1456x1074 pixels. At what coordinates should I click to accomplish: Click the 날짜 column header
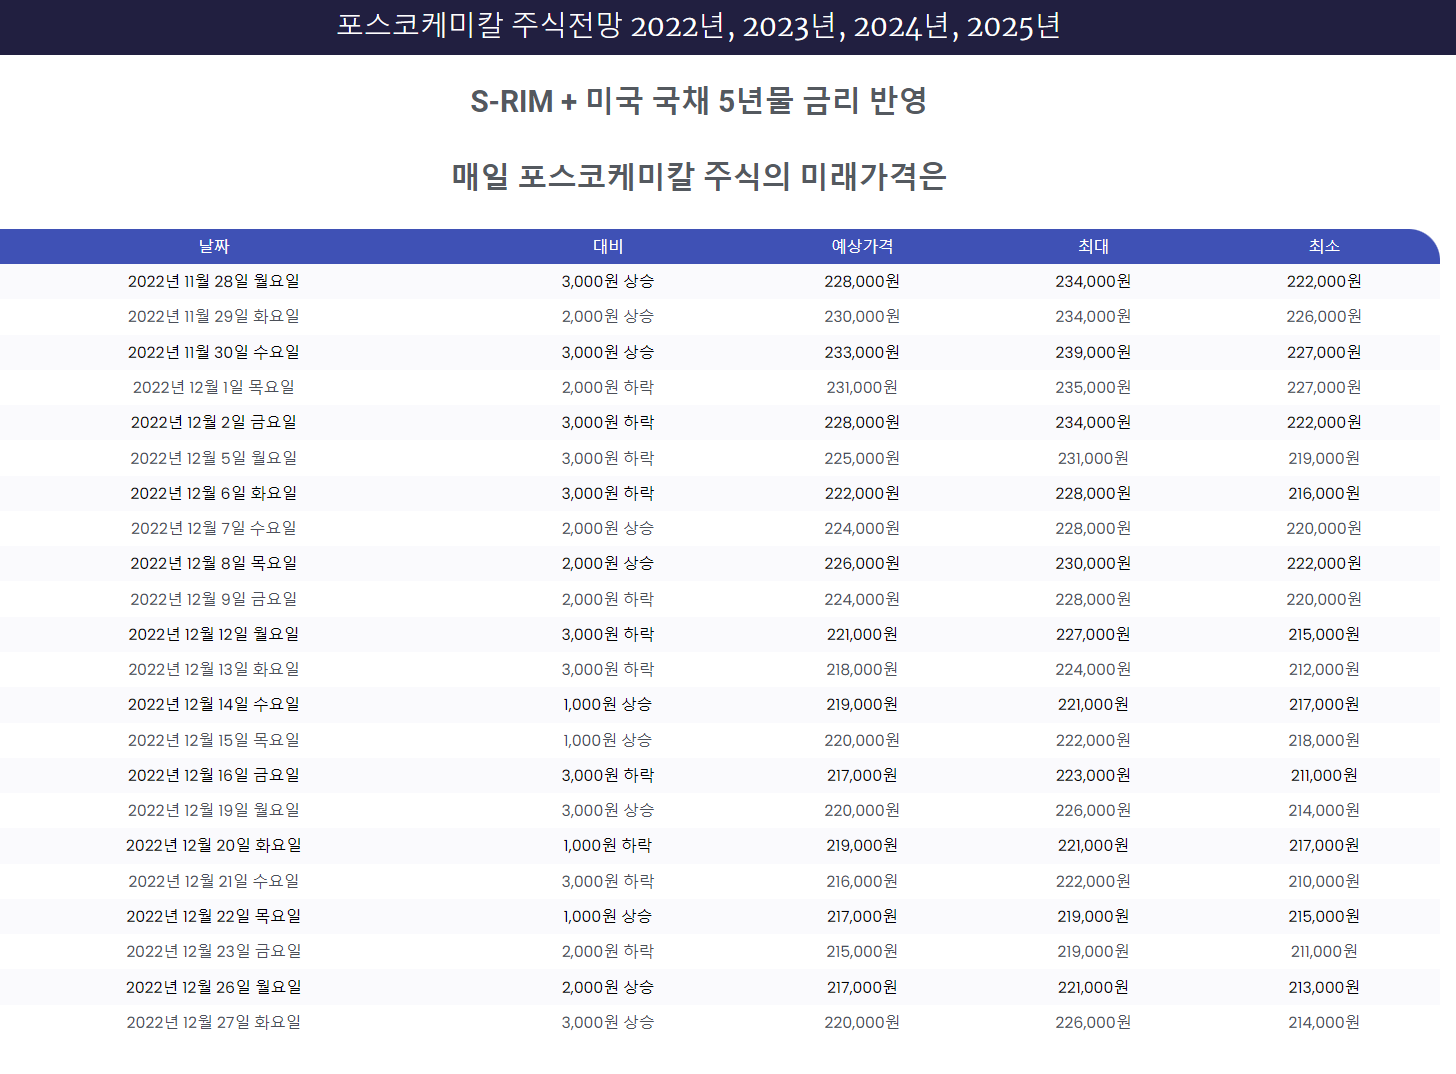tap(214, 246)
